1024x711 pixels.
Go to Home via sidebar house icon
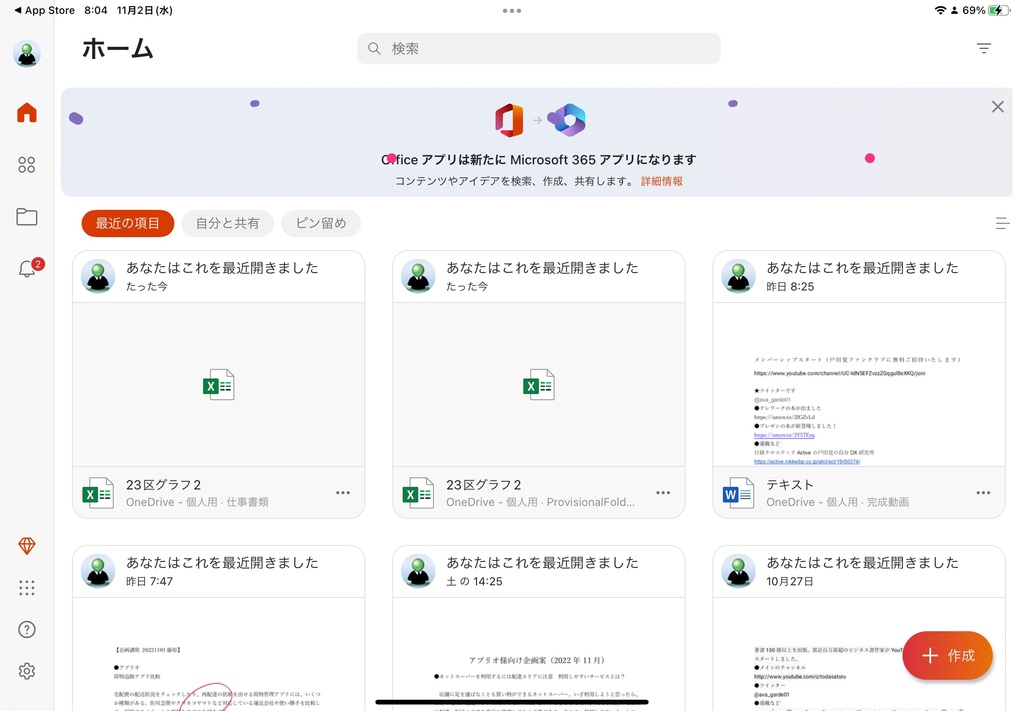click(27, 112)
